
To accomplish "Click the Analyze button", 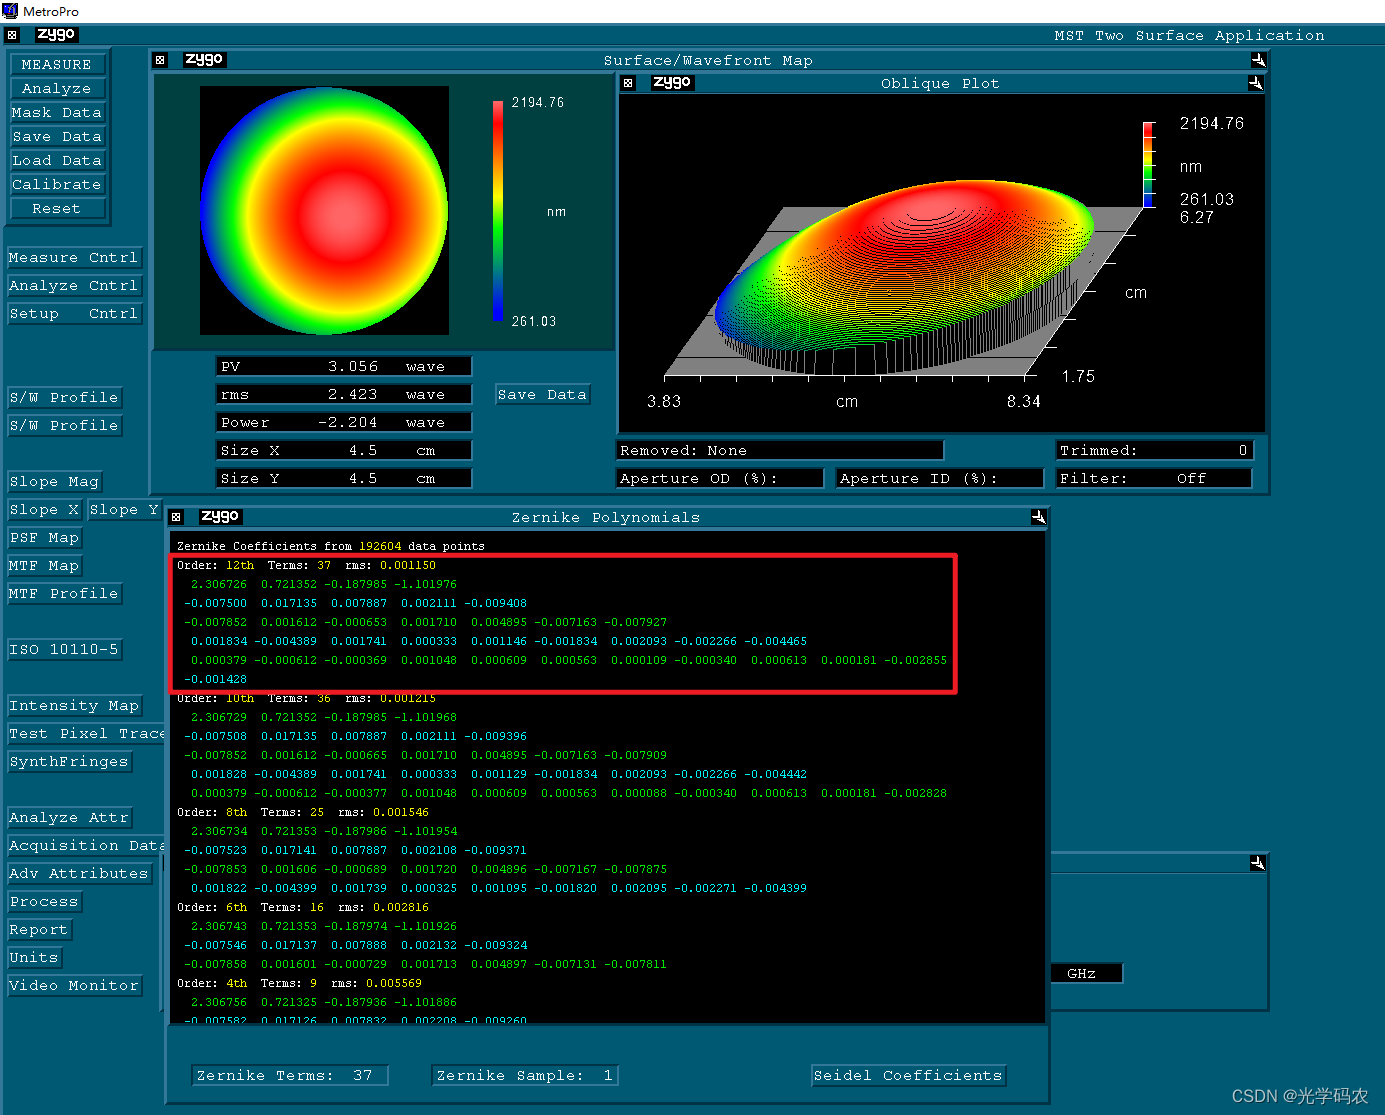I will [x=57, y=89].
